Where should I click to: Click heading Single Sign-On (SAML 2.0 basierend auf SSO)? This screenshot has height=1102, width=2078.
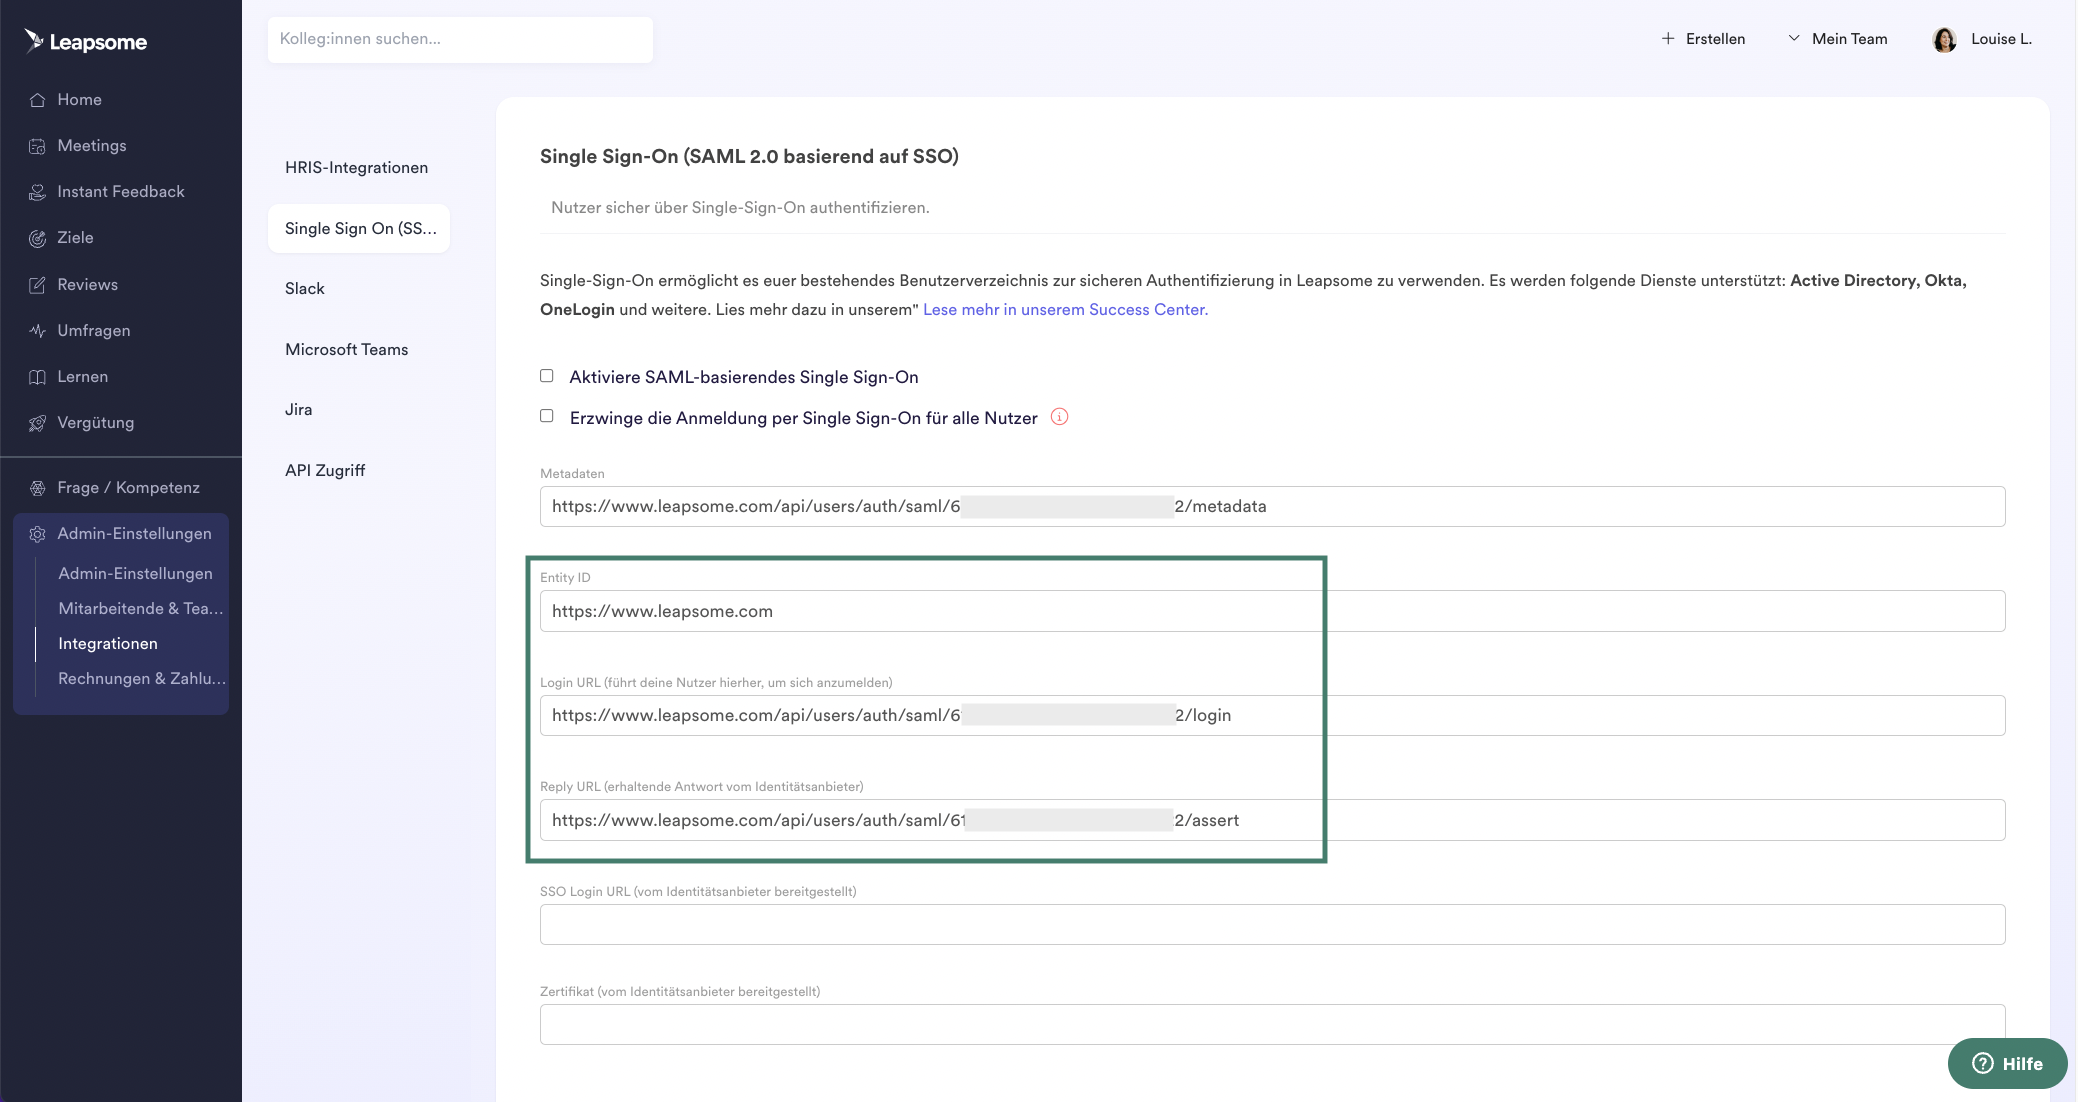click(749, 157)
